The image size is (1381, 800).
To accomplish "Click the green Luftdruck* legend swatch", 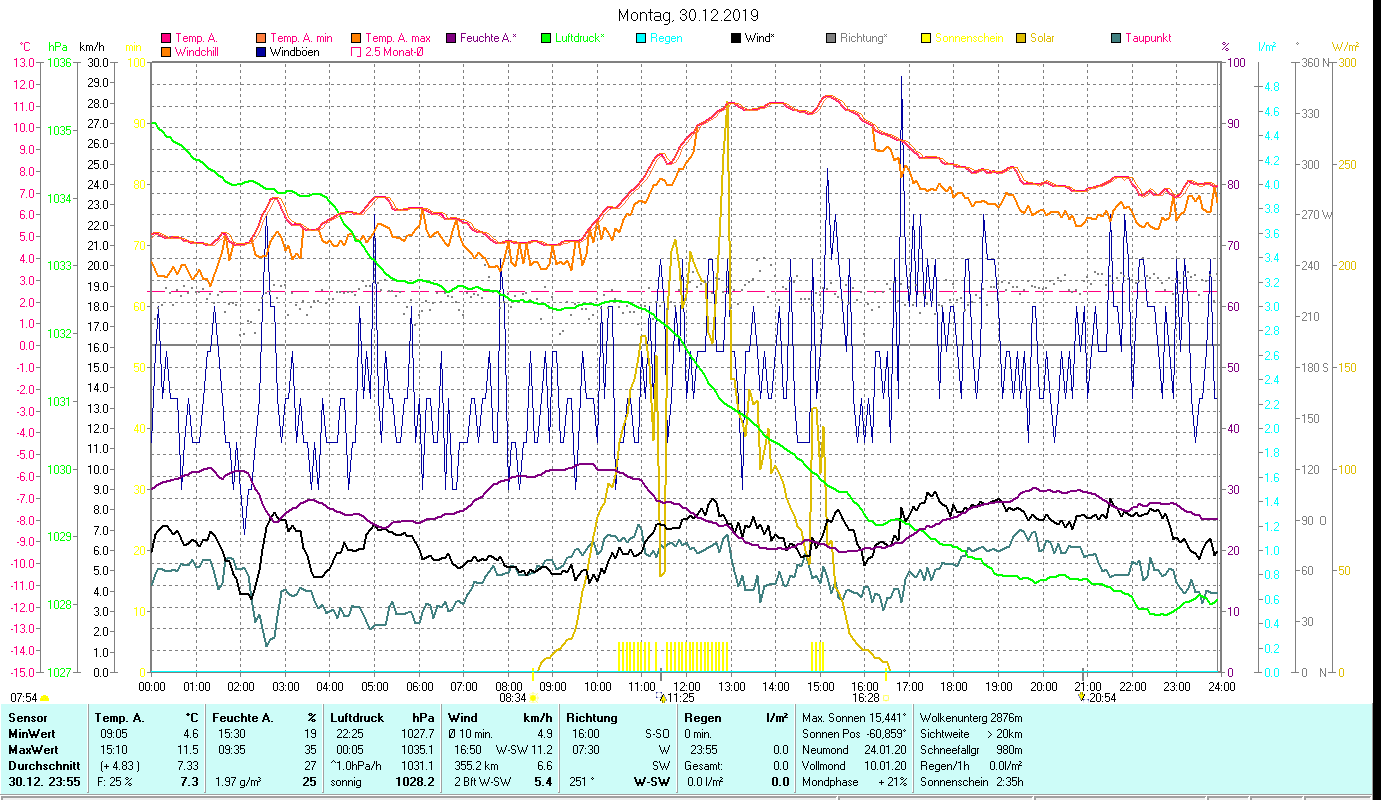I will 546,39.
